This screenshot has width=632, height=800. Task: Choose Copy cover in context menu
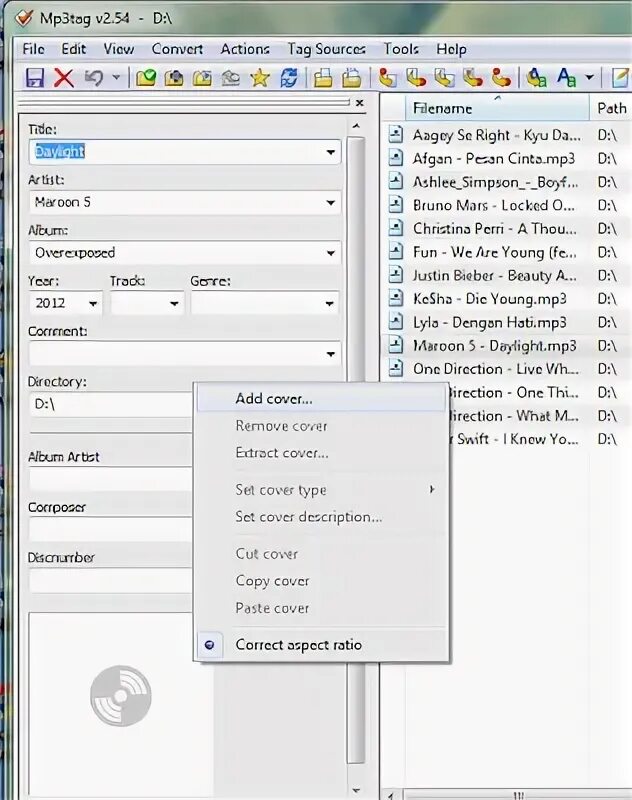click(321, 581)
